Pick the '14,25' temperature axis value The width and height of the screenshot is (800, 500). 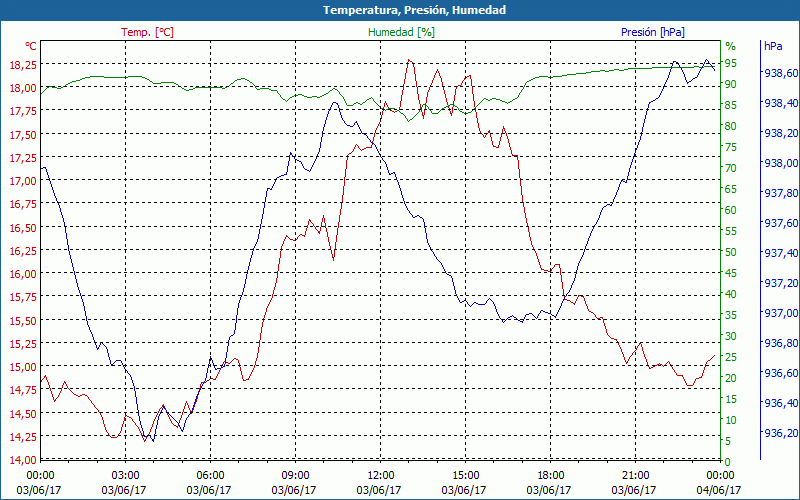[x=23, y=436]
